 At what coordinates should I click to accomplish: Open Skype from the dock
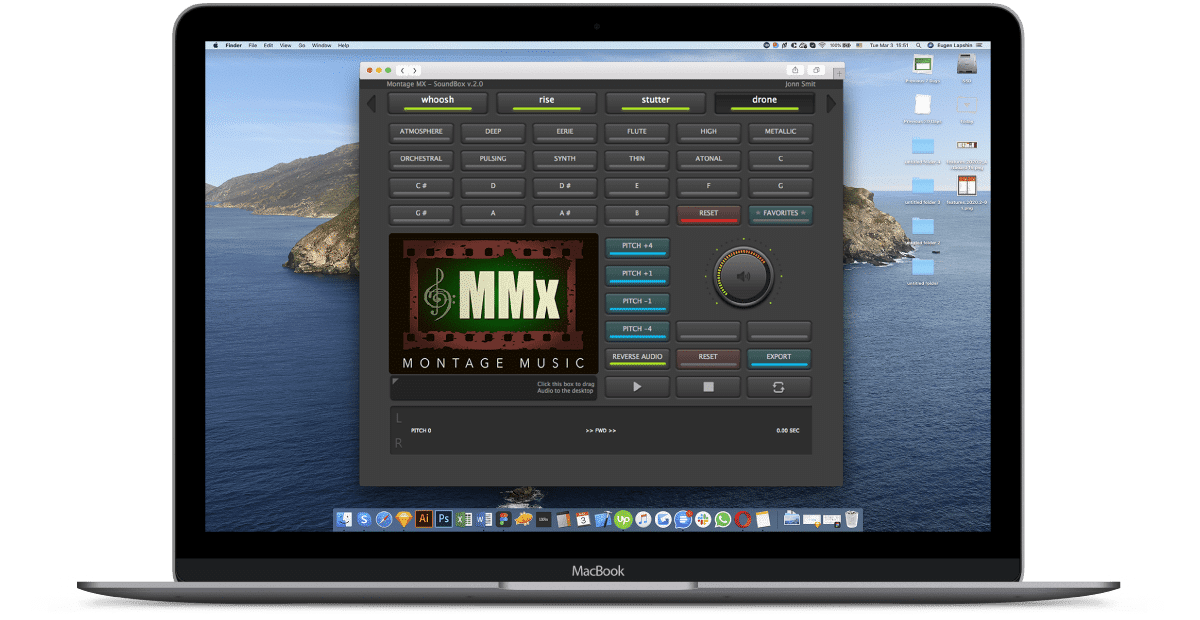coord(364,519)
